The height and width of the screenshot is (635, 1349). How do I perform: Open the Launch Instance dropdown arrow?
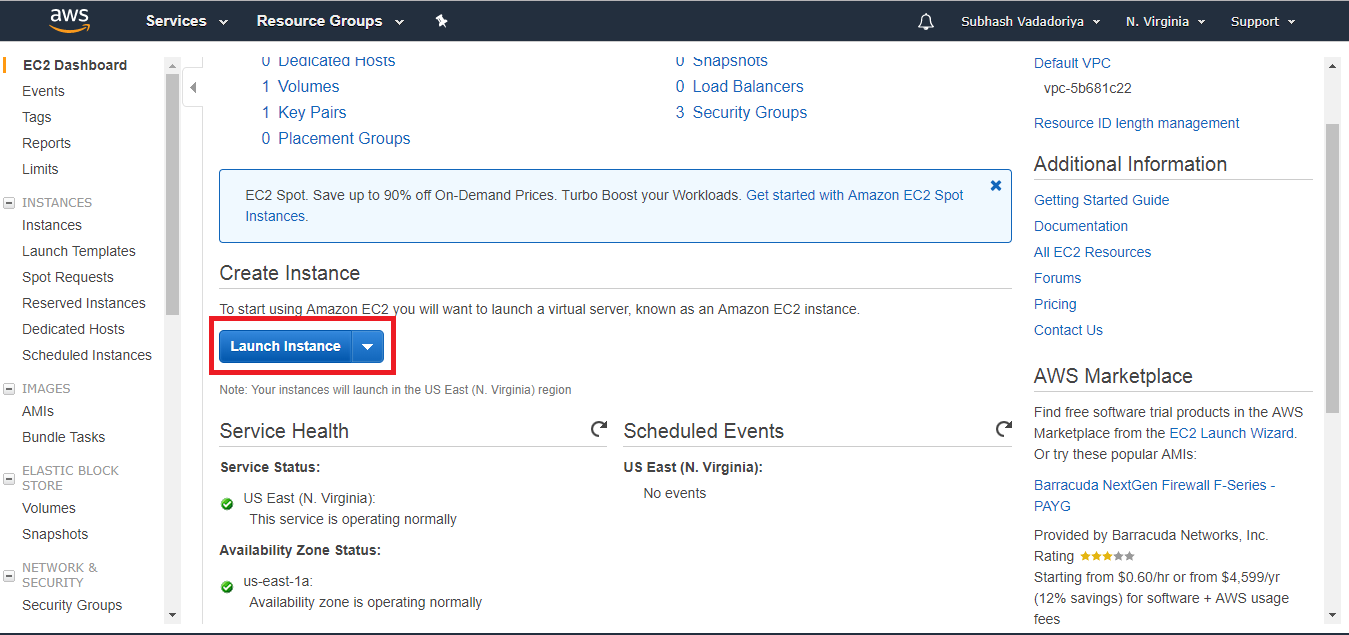368,347
